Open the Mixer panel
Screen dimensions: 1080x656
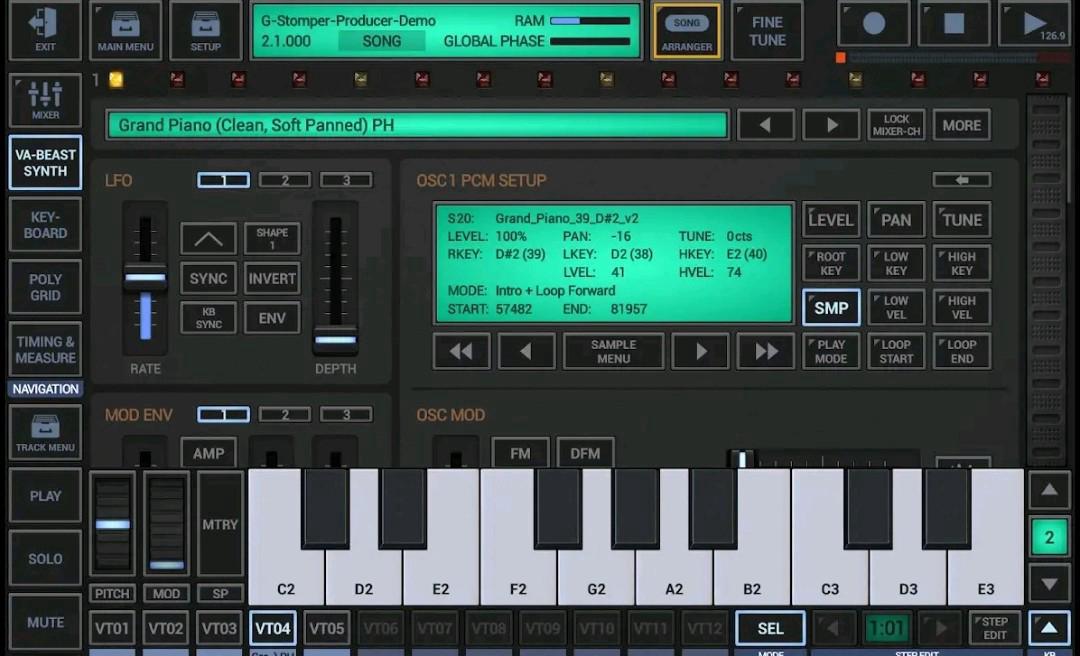tap(44, 100)
